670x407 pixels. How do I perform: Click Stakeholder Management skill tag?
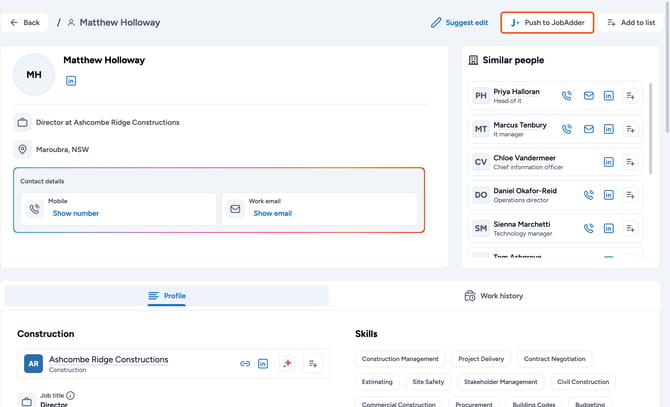coord(500,382)
